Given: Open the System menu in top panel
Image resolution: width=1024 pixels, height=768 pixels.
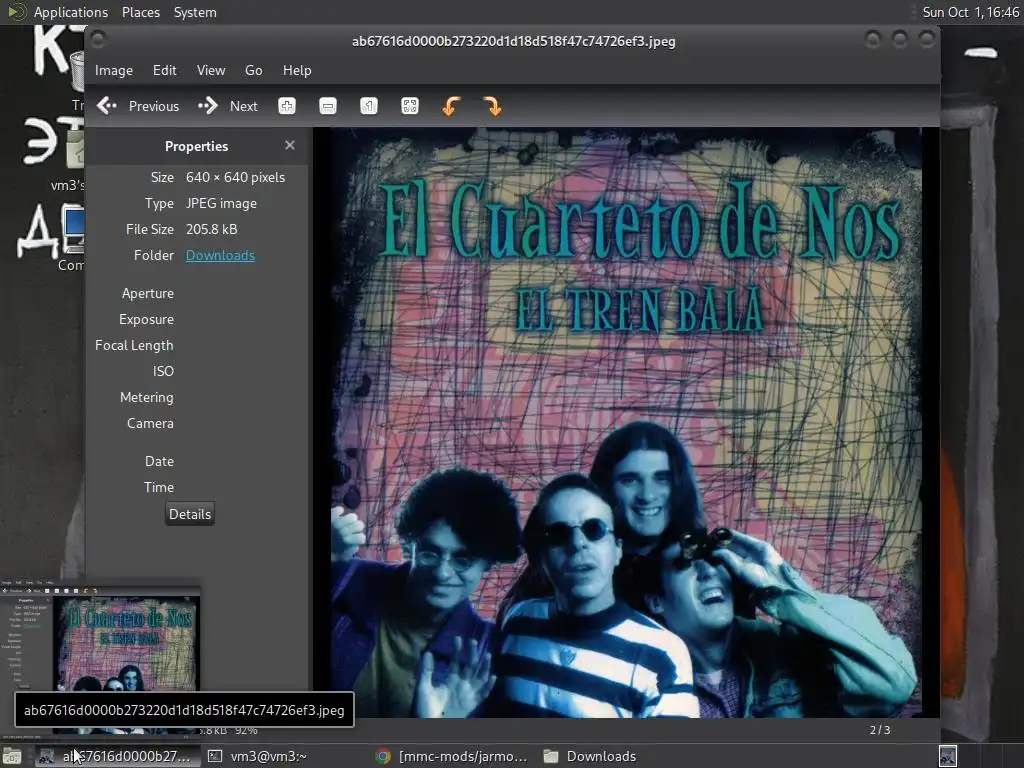Looking at the screenshot, I should tap(195, 12).
